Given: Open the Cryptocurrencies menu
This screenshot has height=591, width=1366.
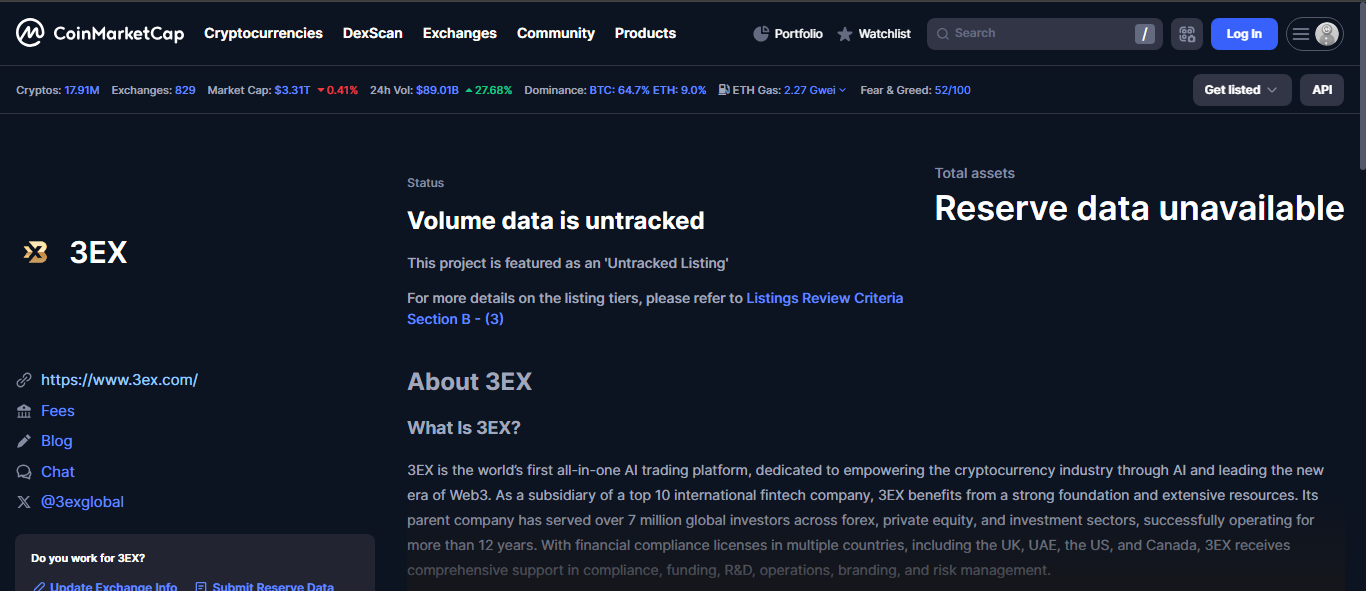Looking at the screenshot, I should [x=263, y=33].
